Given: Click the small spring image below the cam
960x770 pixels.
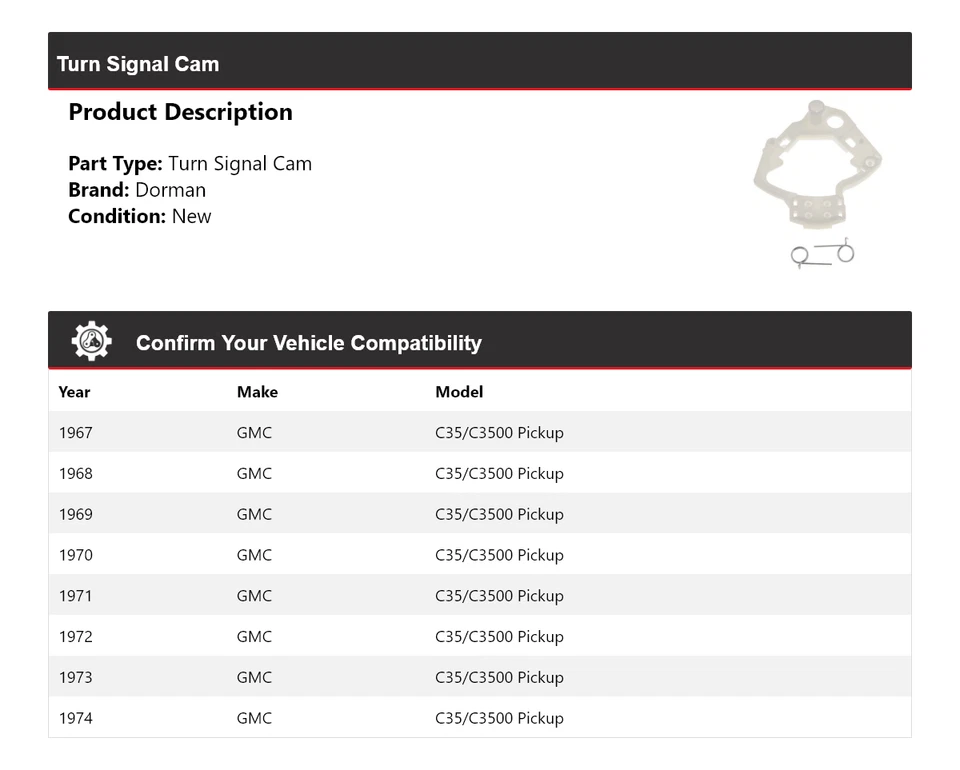Looking at the screenshot, I should coord(822,254).
